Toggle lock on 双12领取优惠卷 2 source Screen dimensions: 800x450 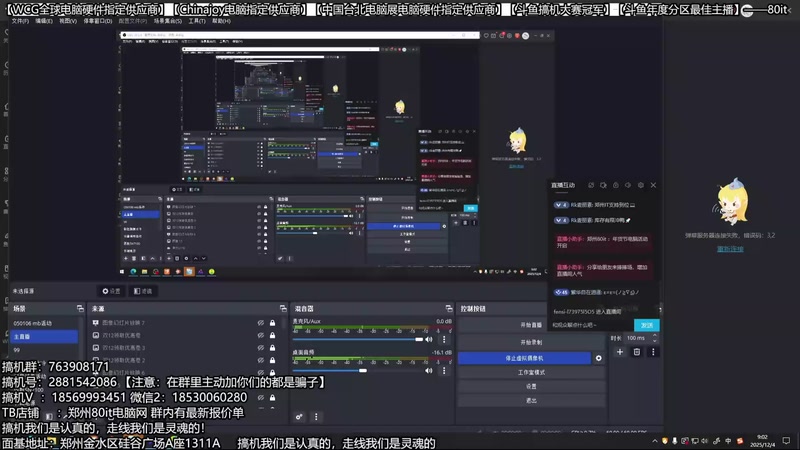click(272, 360)
